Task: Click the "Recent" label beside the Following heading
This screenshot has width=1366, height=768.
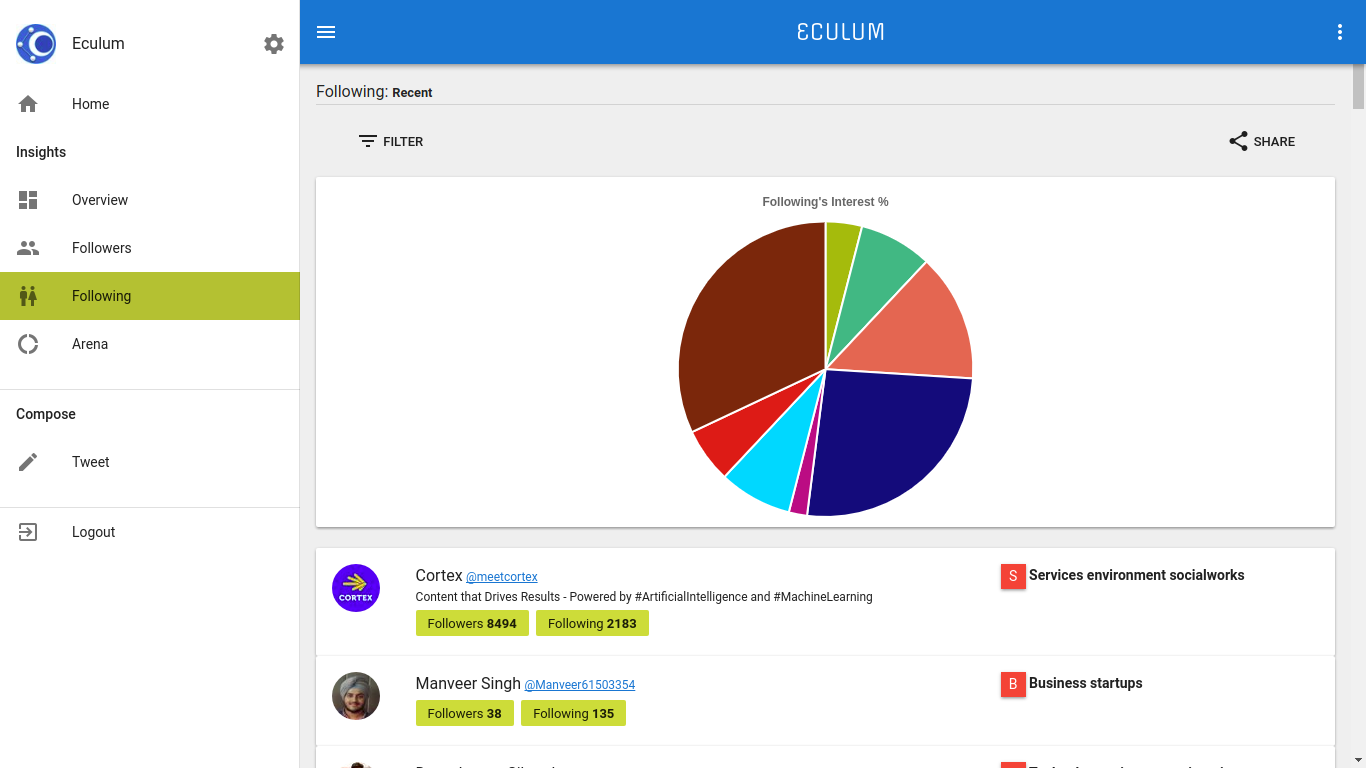Action: (x=412, y=93)
